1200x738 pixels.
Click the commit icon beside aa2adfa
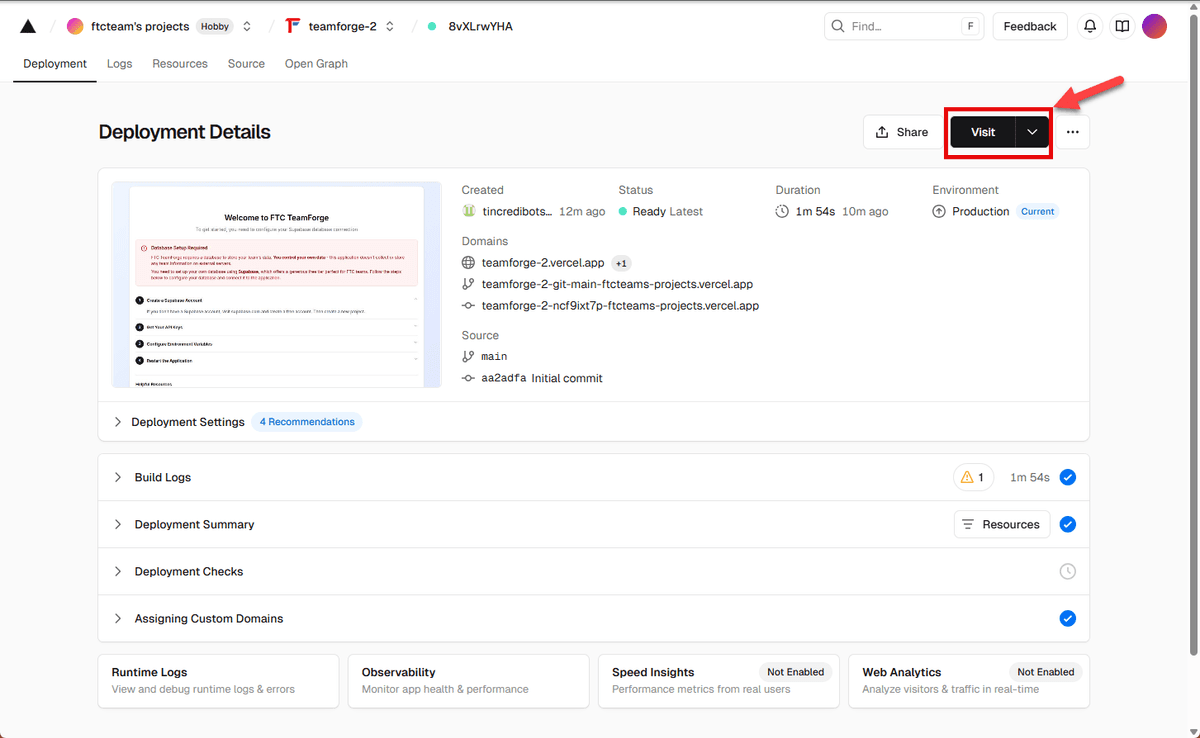(x=467, y=378)
